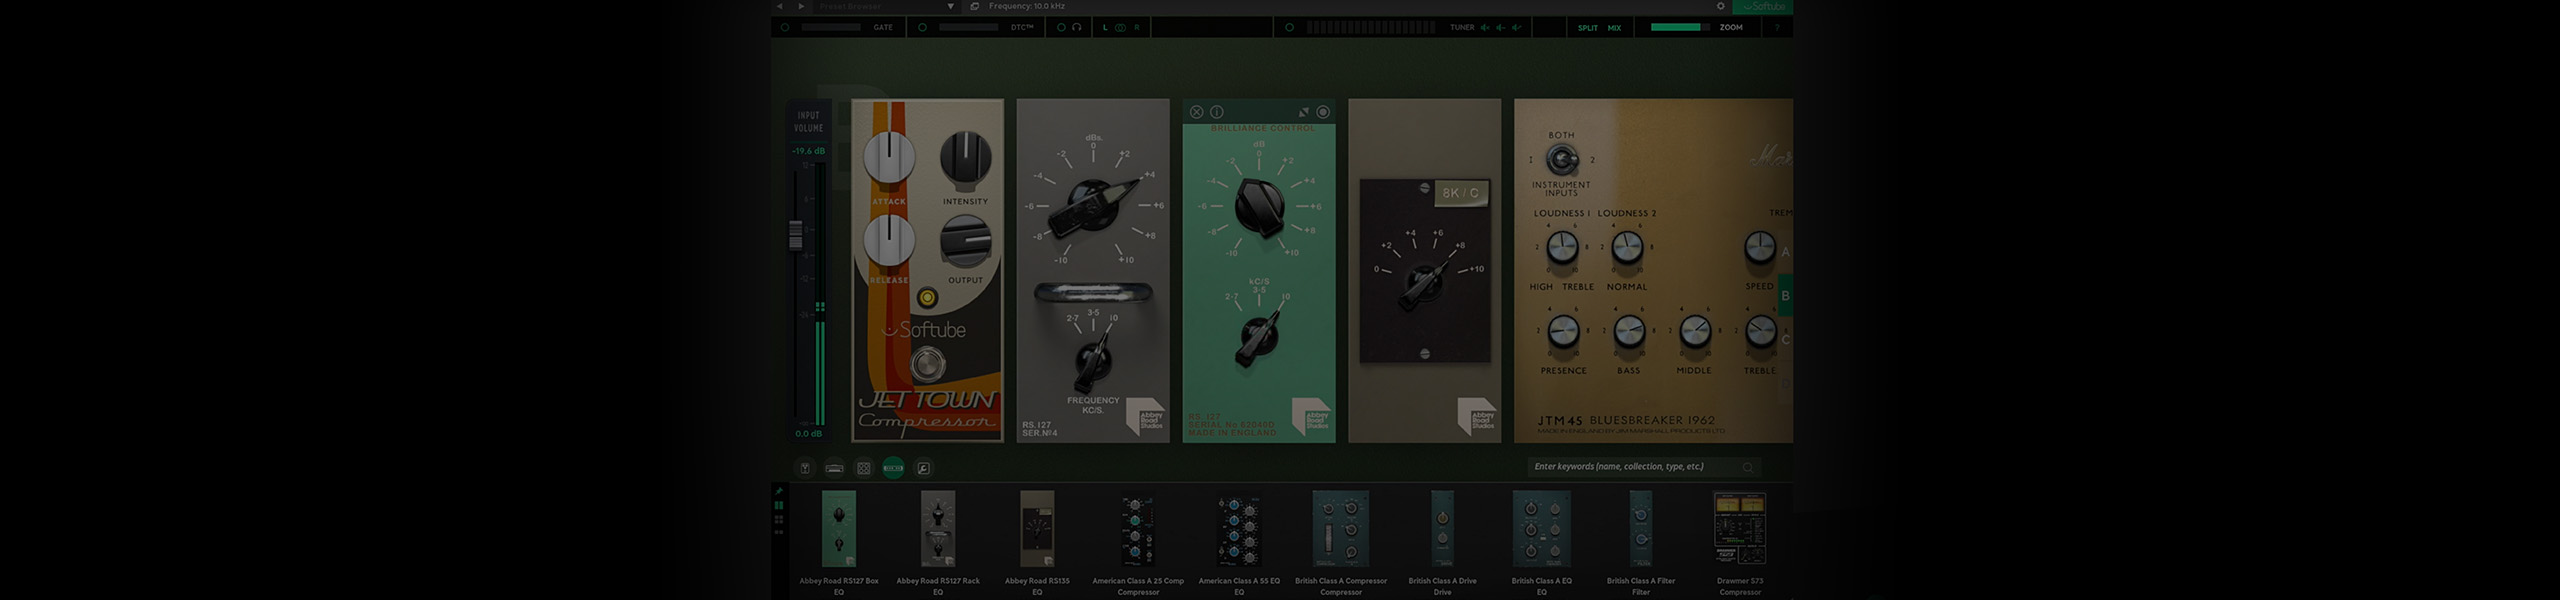This screenshot has width=2560, height=600.
Task: Click the copy icon beside Frequency readout
Action: click(975, 6)
